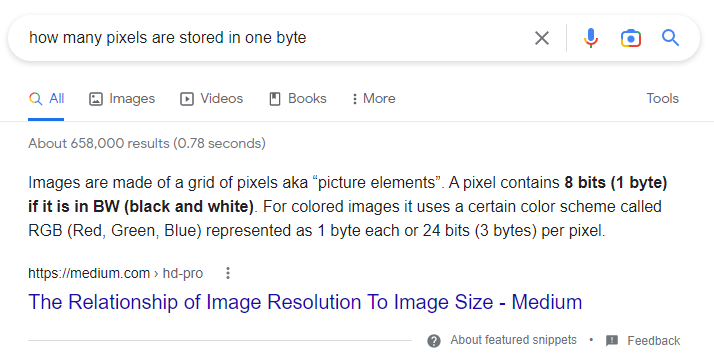The height and width of the screenshot is (362, 714).
Task: Click the Feedback link text
Action: point(653,341)
